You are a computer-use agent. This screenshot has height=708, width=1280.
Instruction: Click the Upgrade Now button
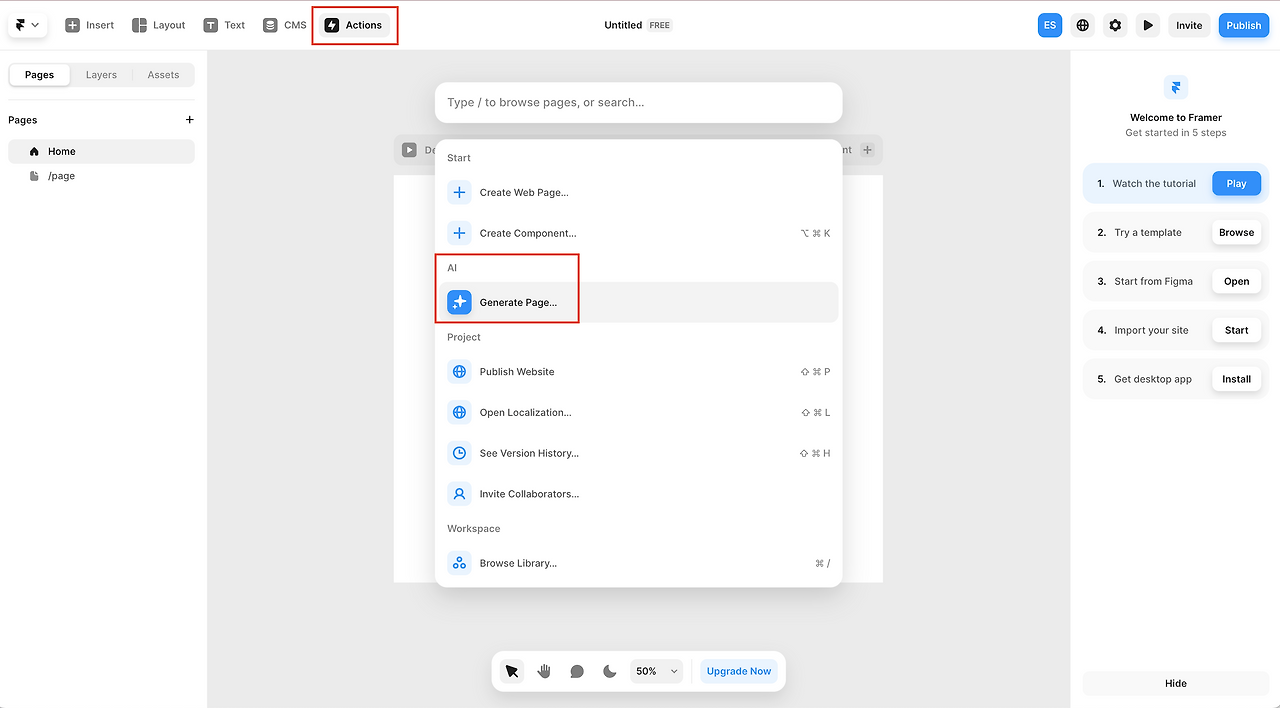739,671
